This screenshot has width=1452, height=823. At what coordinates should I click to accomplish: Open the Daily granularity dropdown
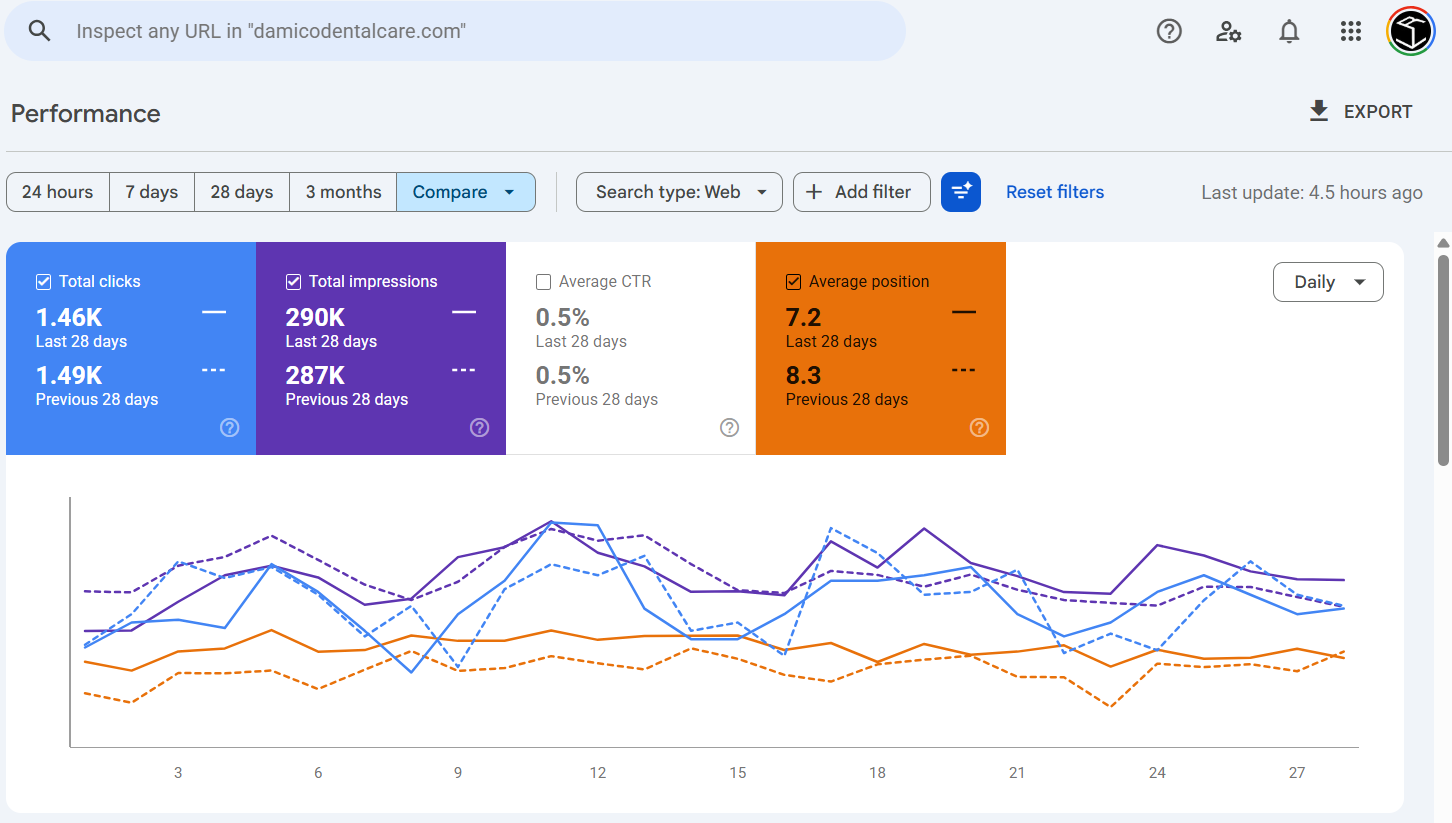pos(1328,282)
